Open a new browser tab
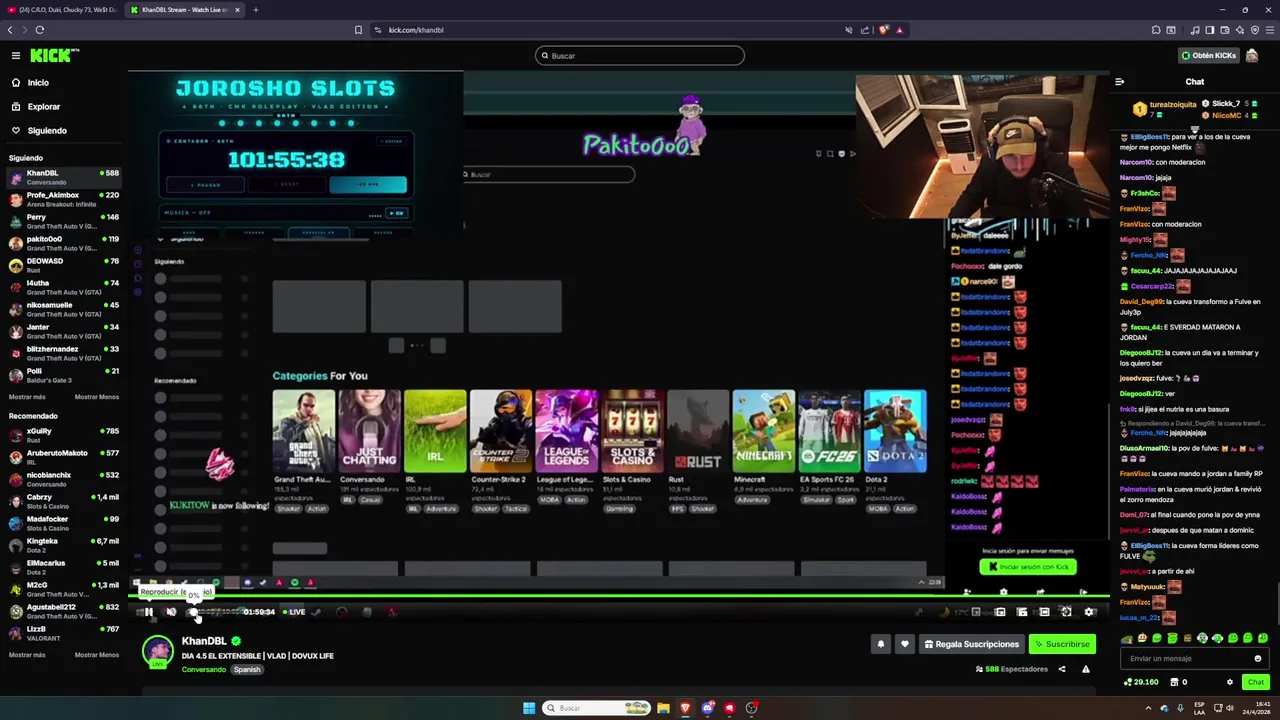Viewport: 1280px width, 720px height. pos(255,10)
